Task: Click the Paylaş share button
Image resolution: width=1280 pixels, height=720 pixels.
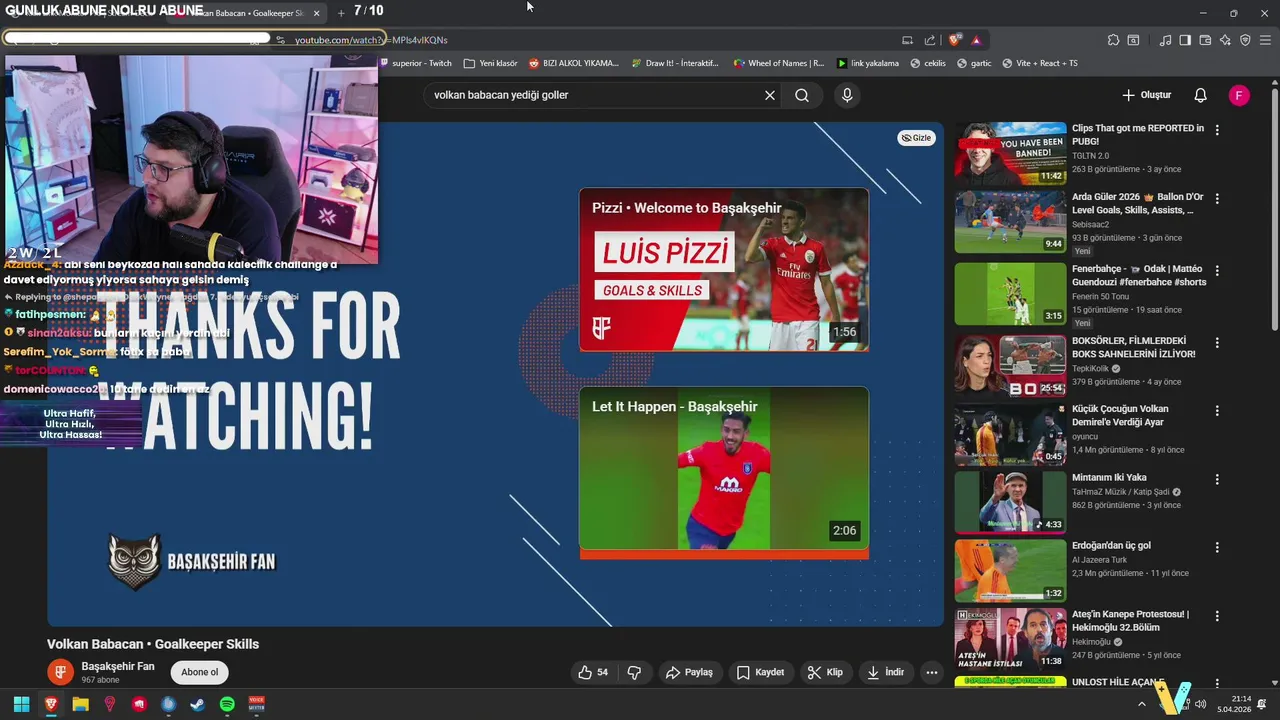Action: [x=690, y=672]
